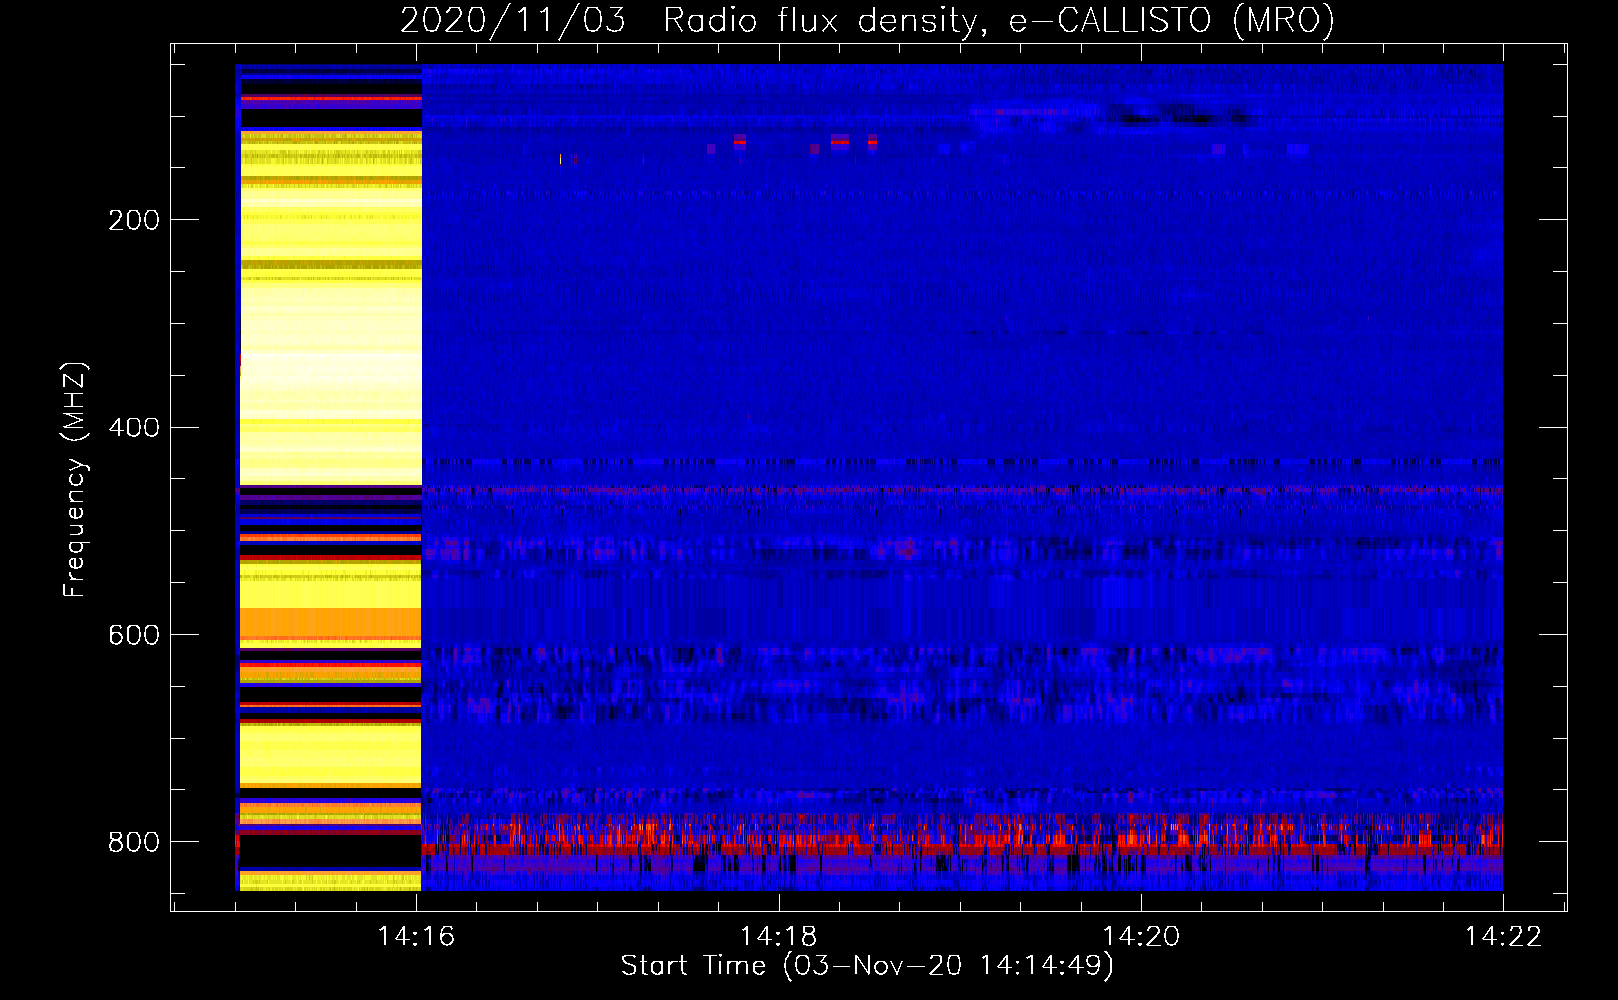Click the Start Time axis label

click(867, 966)
